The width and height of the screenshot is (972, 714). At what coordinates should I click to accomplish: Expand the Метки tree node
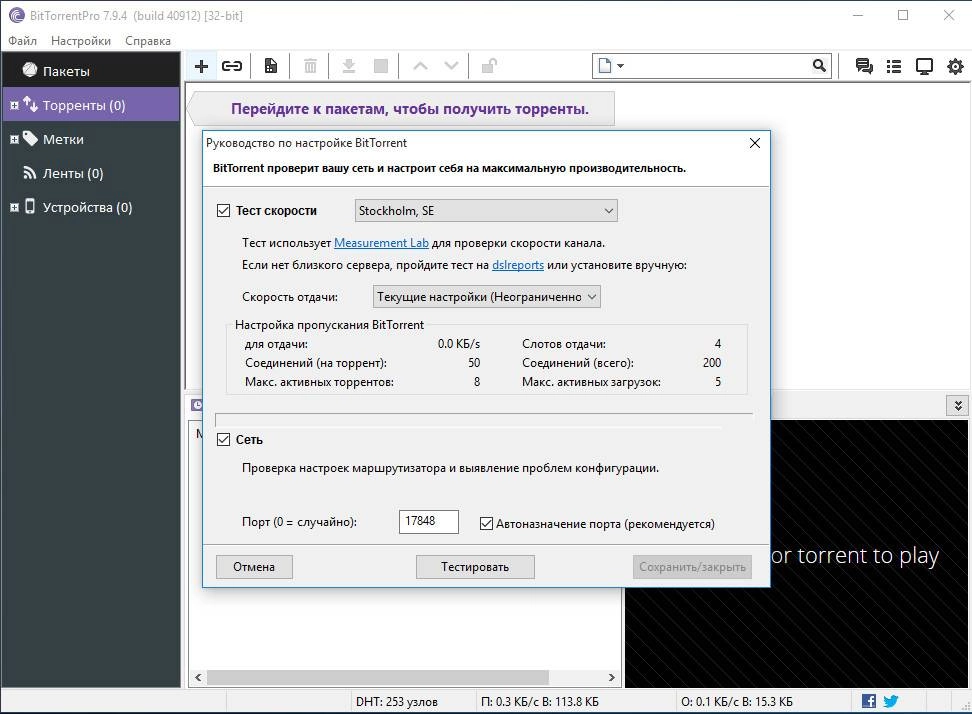14,139
